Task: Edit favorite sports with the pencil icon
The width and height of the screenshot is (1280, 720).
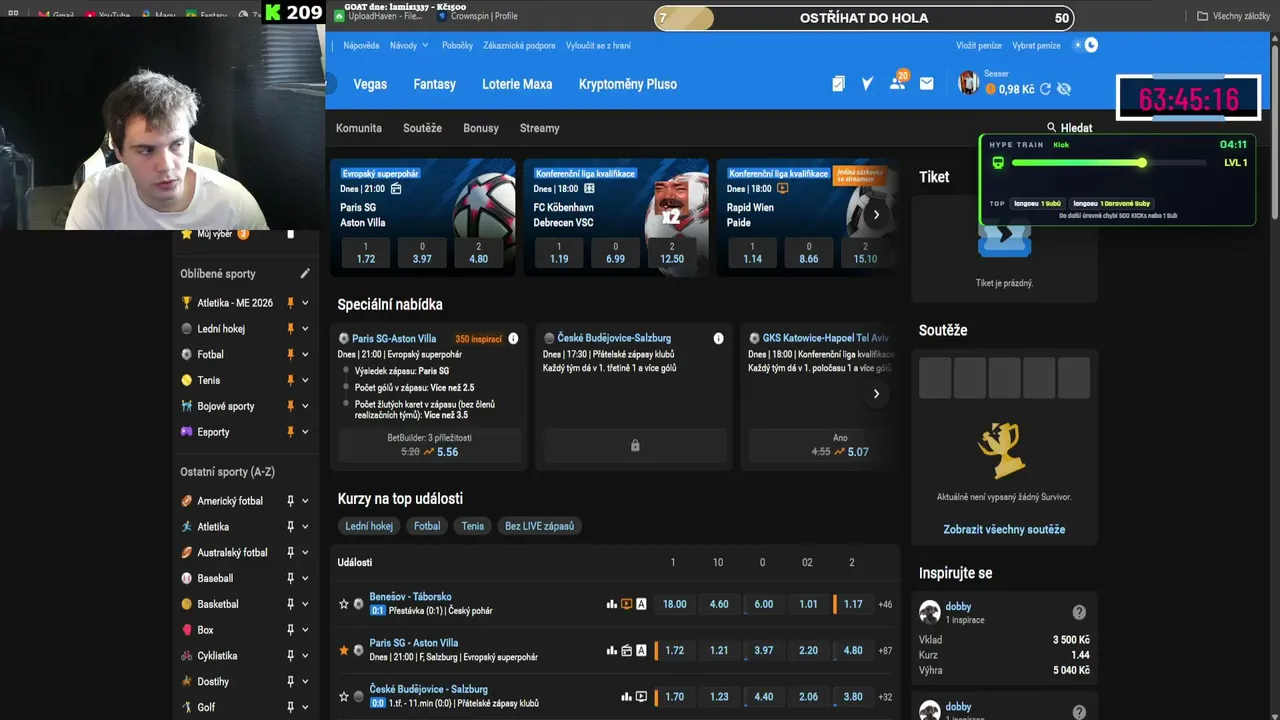Action: pos(305,273)
